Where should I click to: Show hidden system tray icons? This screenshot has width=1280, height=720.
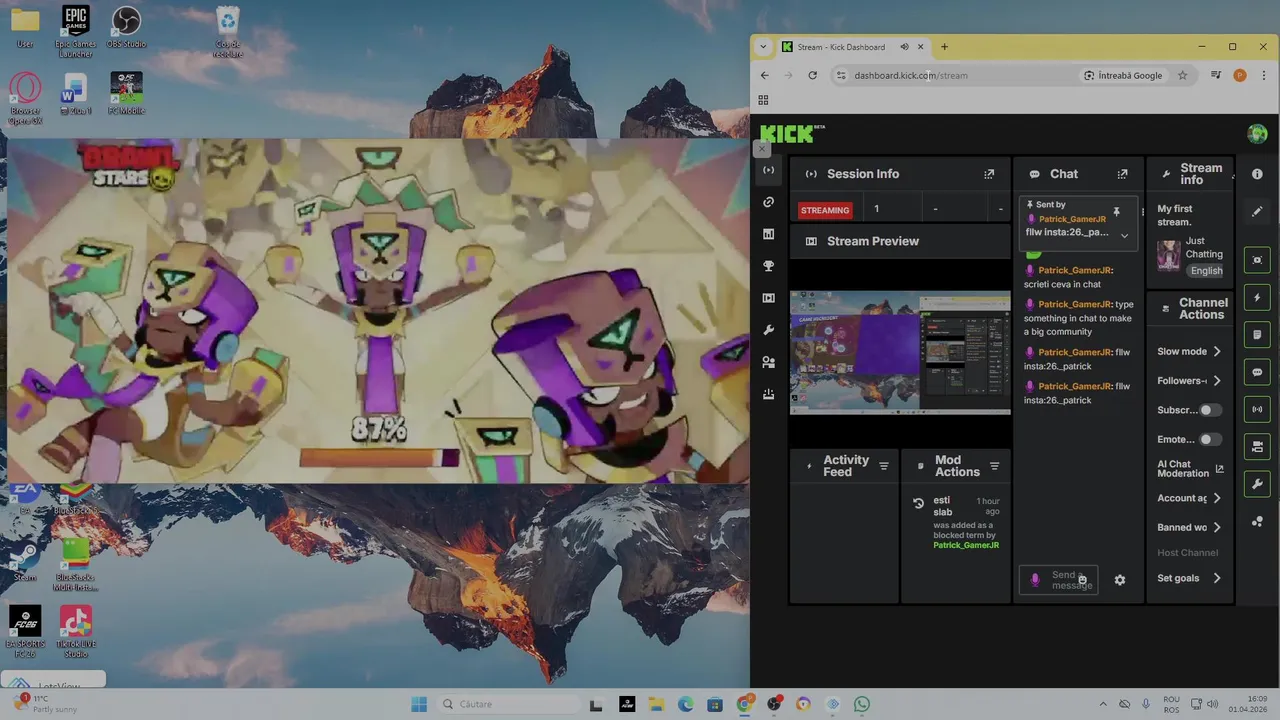(x=1103, y=704)
